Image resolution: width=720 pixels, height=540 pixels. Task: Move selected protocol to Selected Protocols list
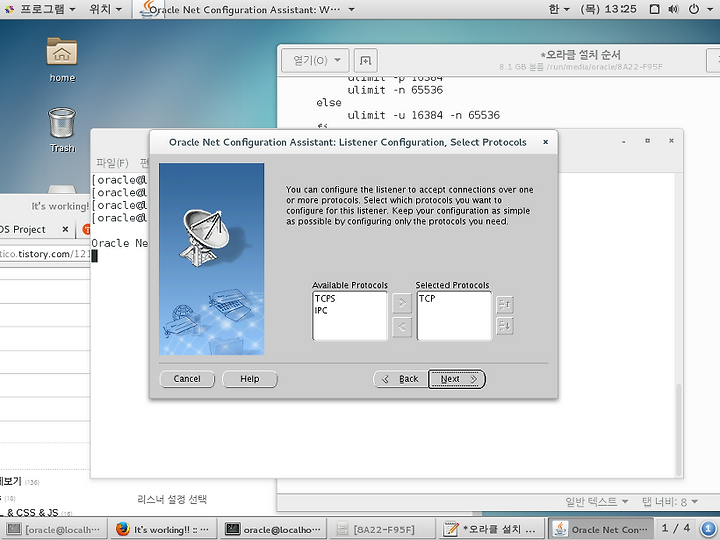(402, 304)
